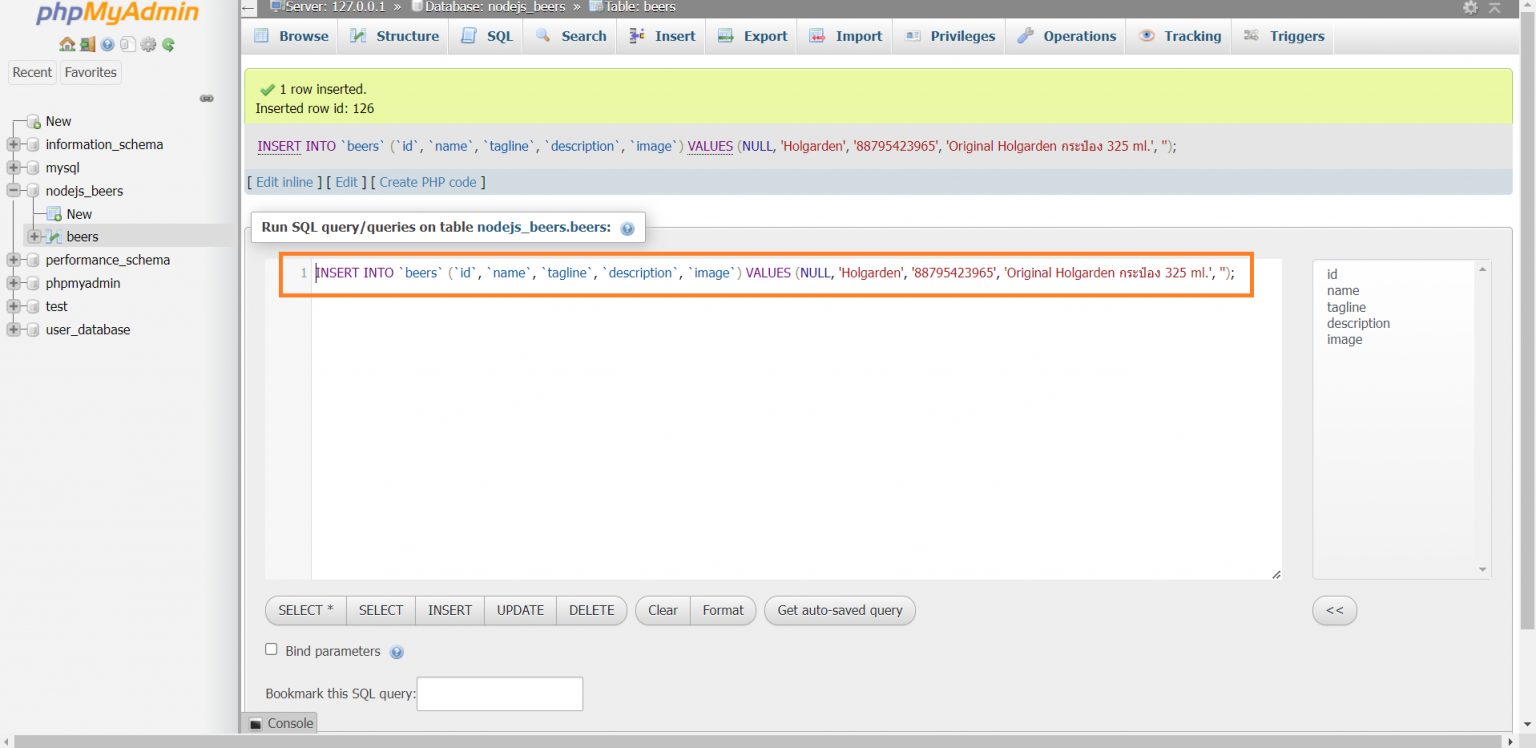This screenshot has width=1536, height=748.
Task: Open documentation via the question mark icon
Action: [x=107, y=44]
